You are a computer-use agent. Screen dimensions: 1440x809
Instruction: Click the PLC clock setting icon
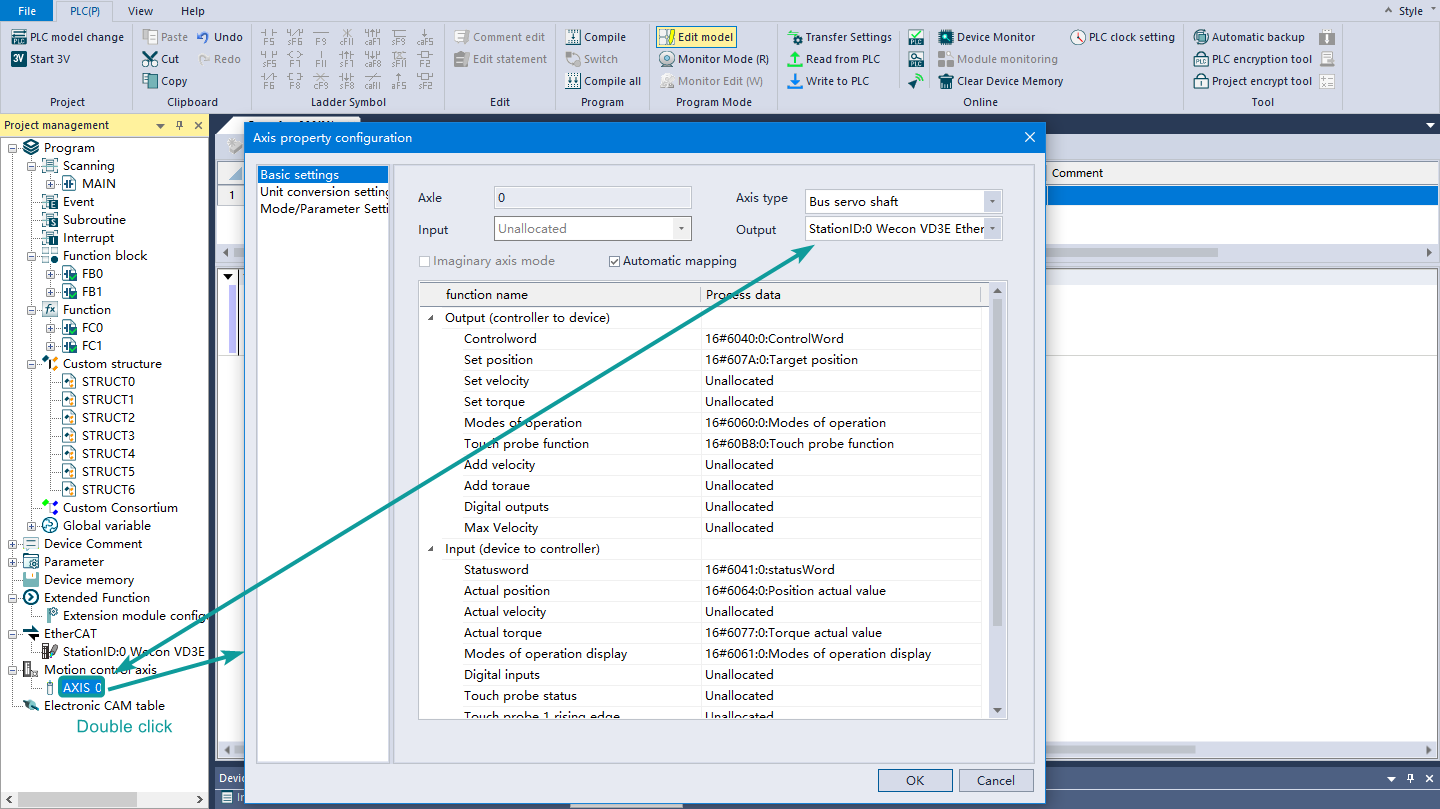pos(1078,37)
